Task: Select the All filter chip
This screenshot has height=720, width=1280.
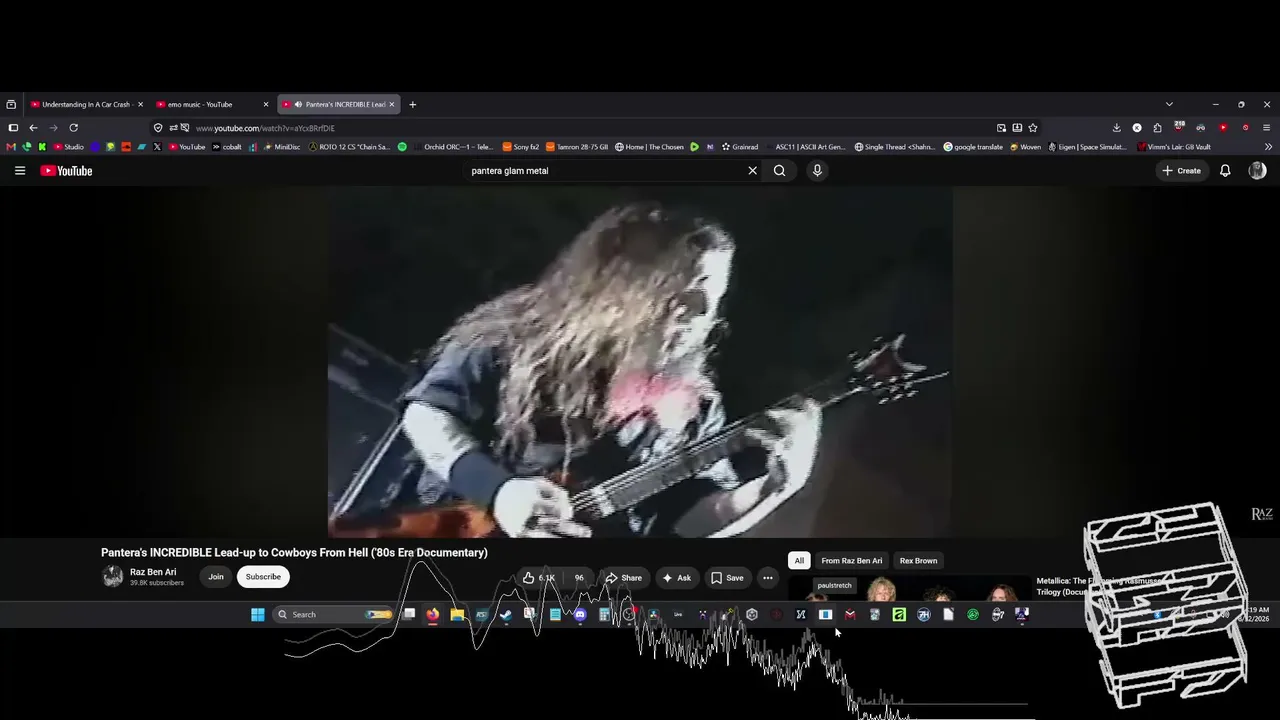Action: coord(799,561)
